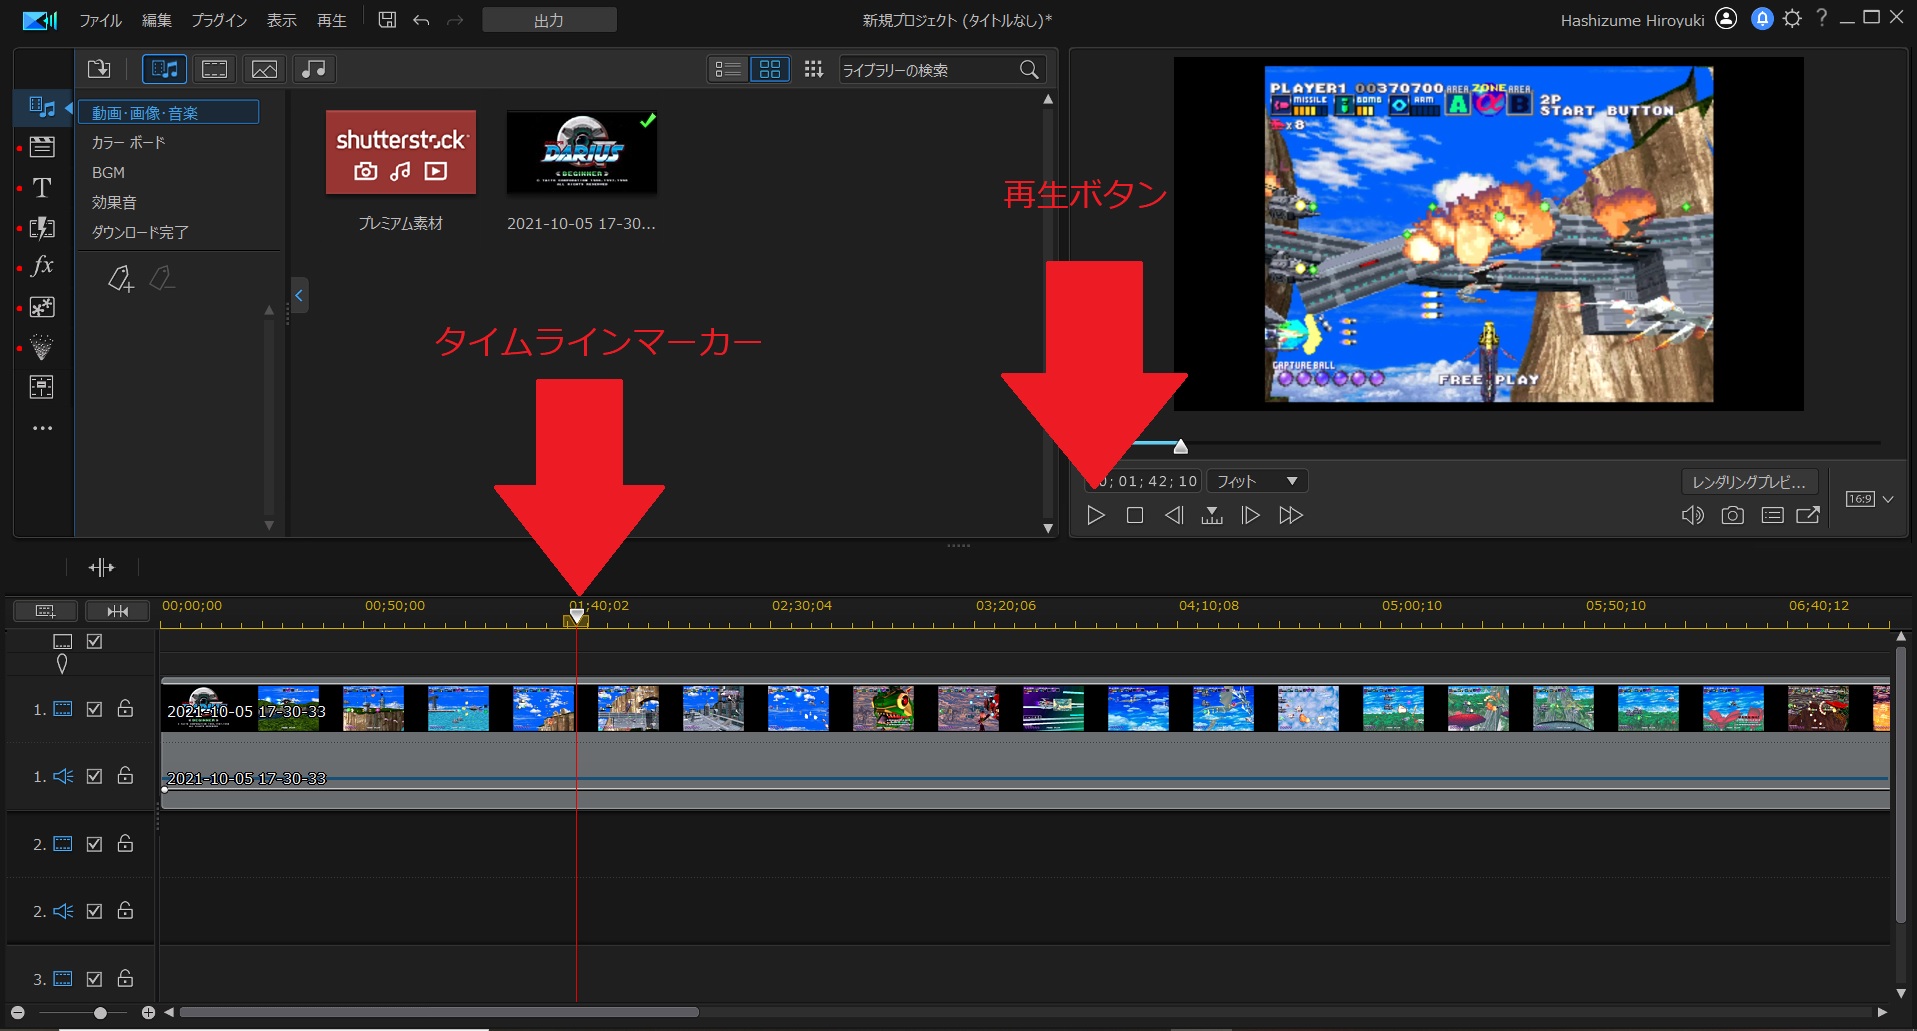
Task: Toggle the checkbox for audio track 2
Action: pyautogui.click(x=94, y=911)
